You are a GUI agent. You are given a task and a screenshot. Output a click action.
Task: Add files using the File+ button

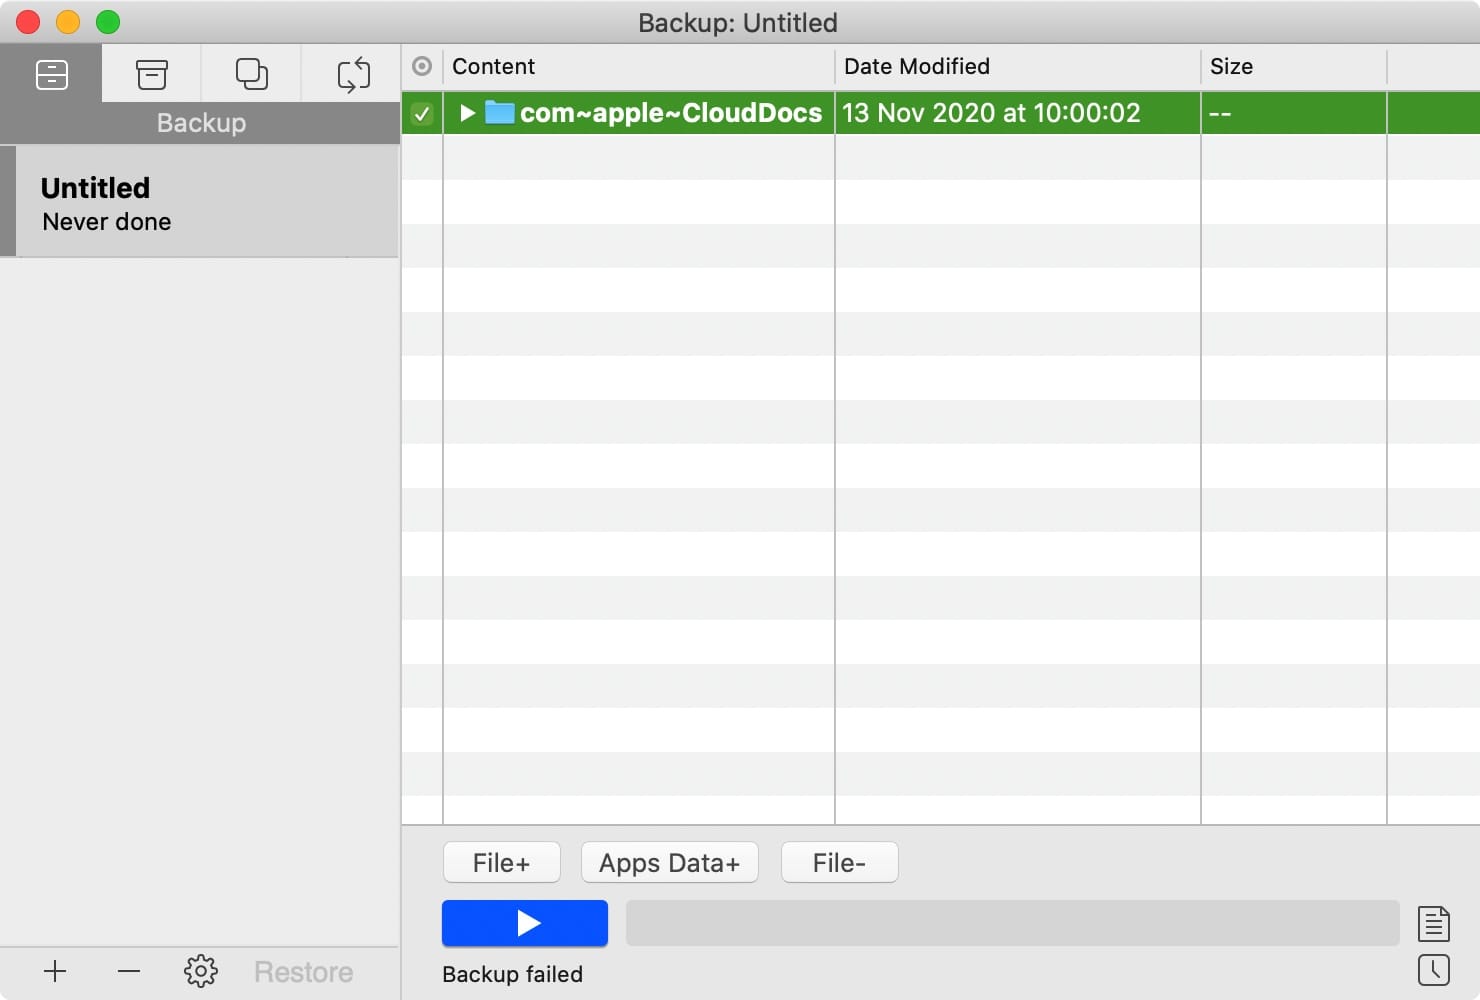(x=501, y=862)
